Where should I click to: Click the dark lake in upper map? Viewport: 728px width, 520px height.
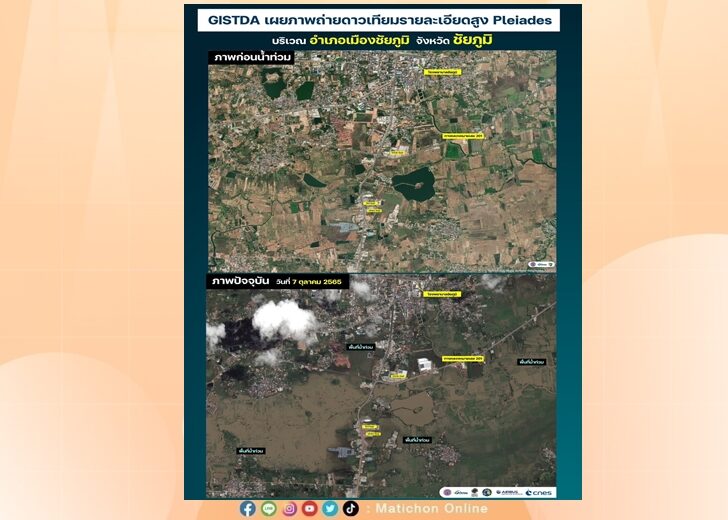coord(413,184)
